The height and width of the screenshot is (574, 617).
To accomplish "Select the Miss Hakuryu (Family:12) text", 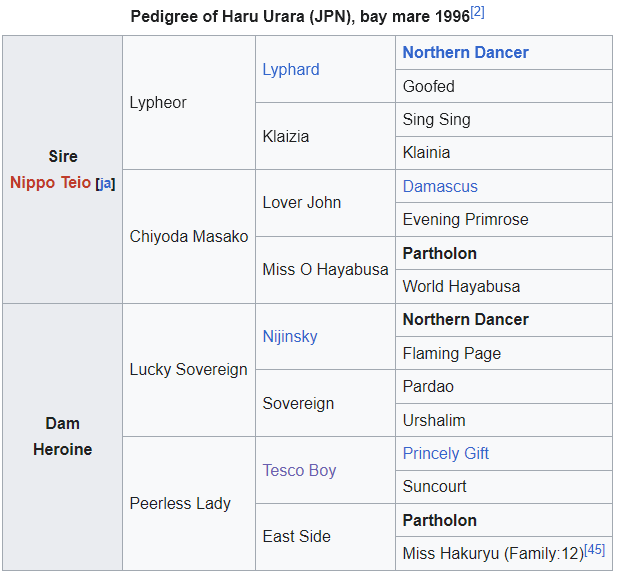I will [493, 554].
